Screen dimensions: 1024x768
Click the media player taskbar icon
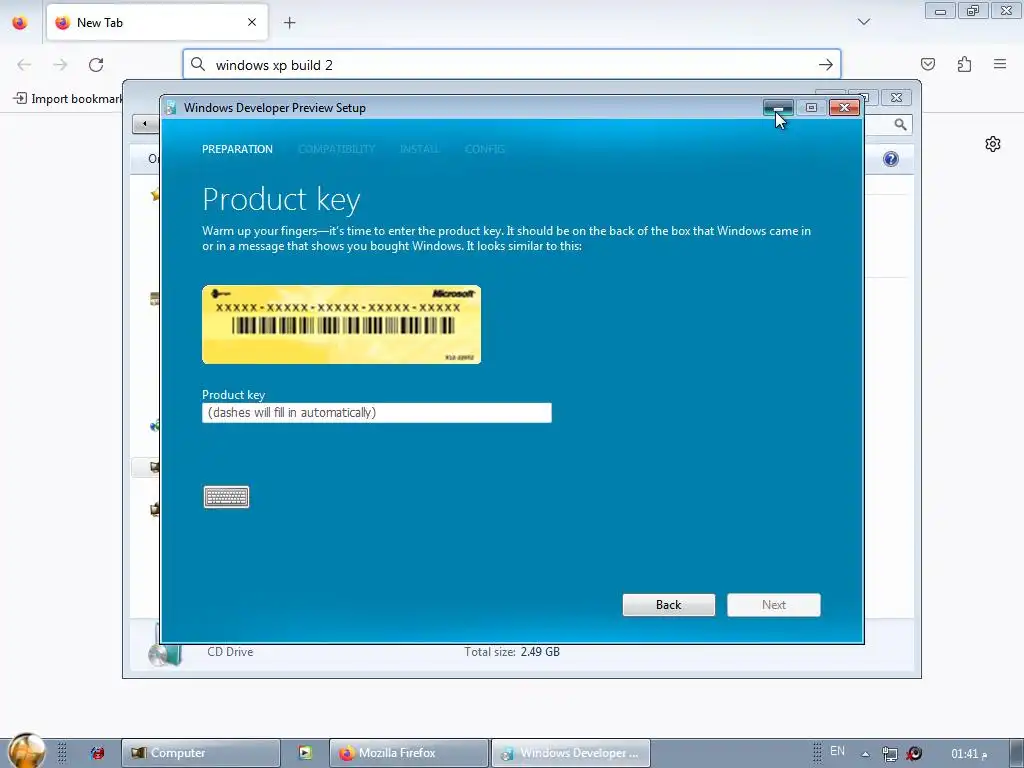pyautogui.click(x=305, y=753)
